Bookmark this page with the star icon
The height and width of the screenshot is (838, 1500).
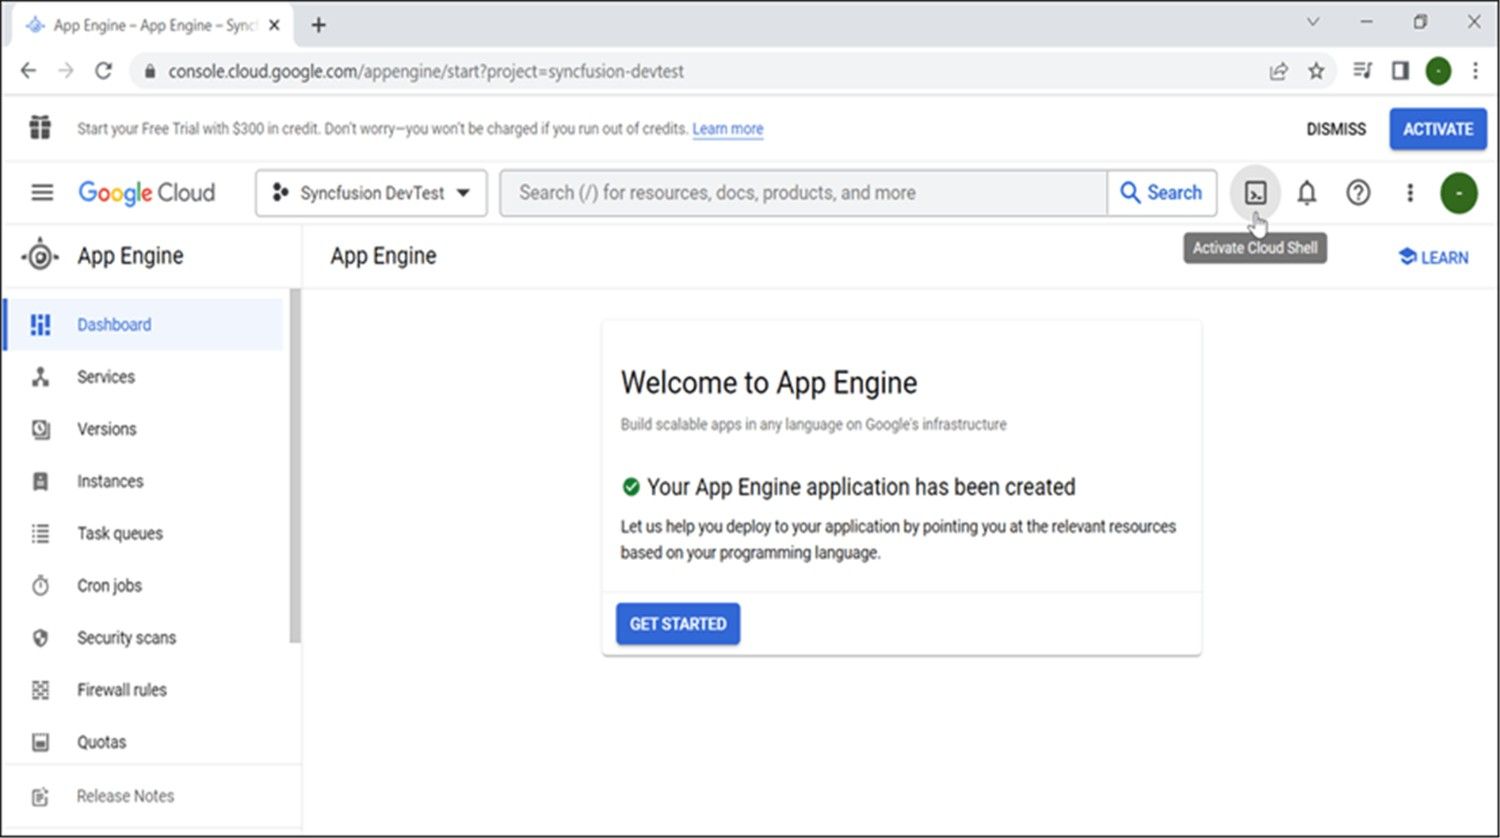point(1316,71)
